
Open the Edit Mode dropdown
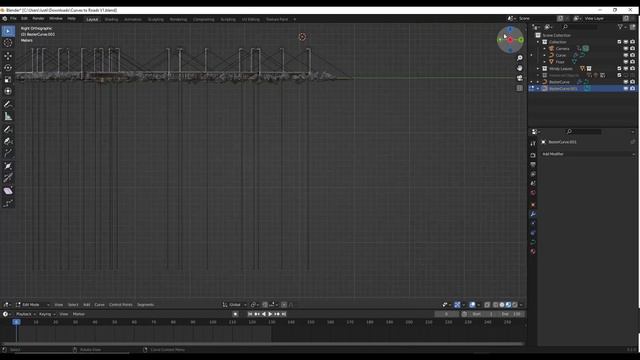click(33, 305)
